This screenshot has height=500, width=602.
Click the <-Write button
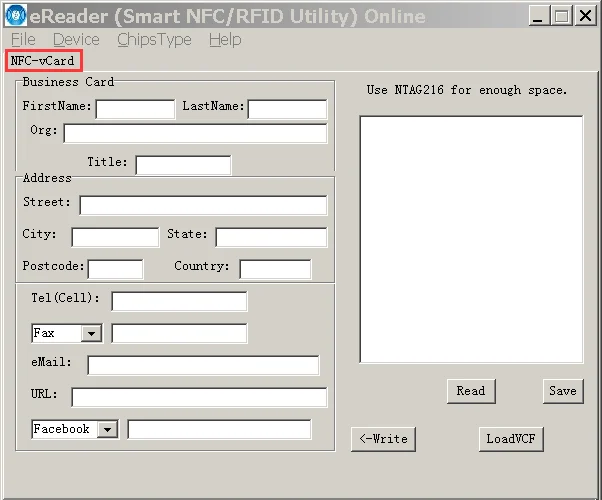[x=383, y=439]
